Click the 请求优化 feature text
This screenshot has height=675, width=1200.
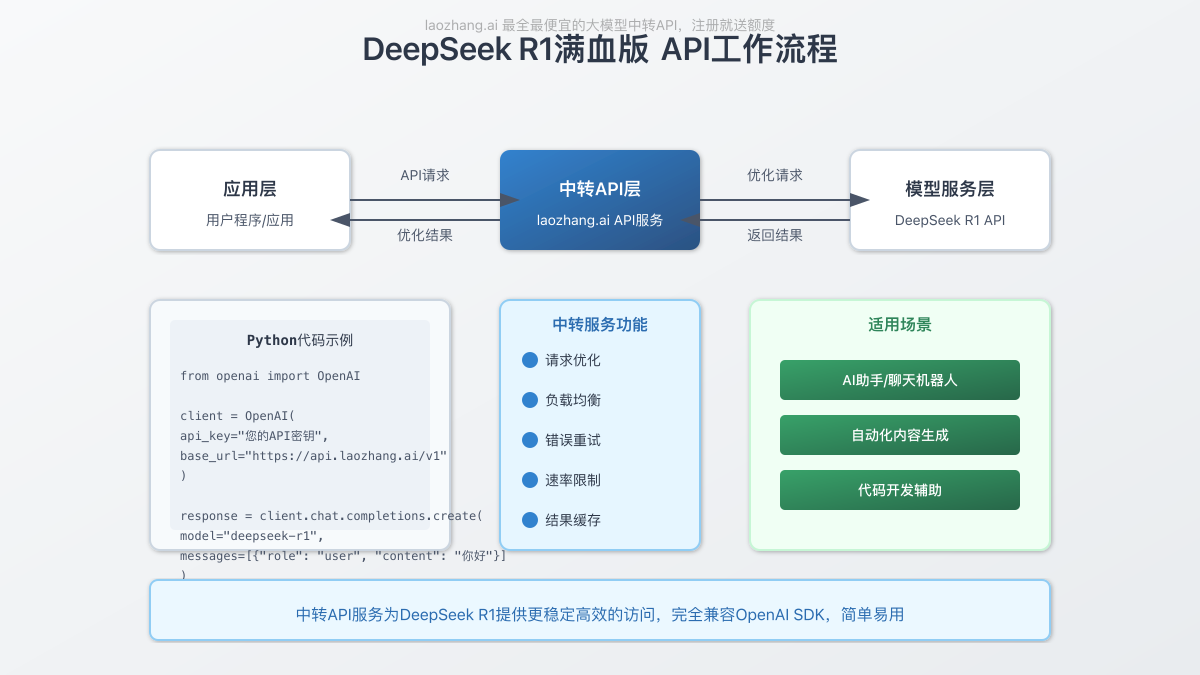click(x=573, y=360)
